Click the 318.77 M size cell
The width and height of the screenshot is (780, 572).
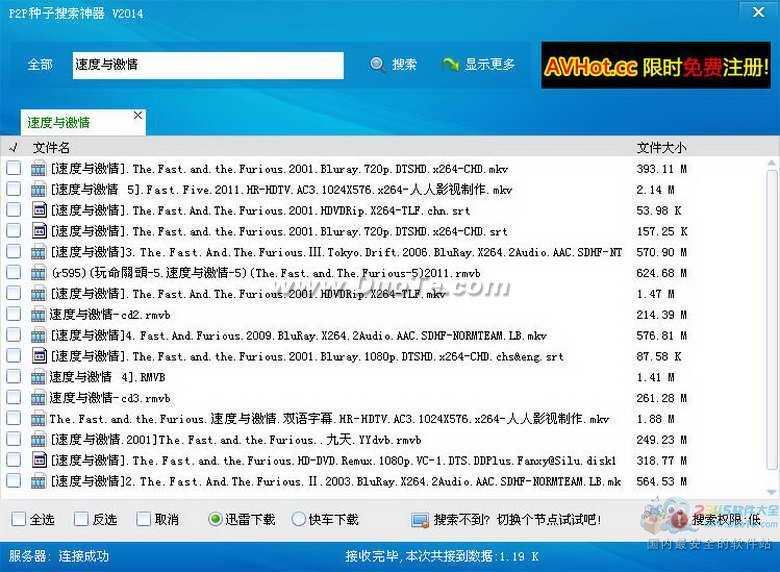(x=662, y=461)
